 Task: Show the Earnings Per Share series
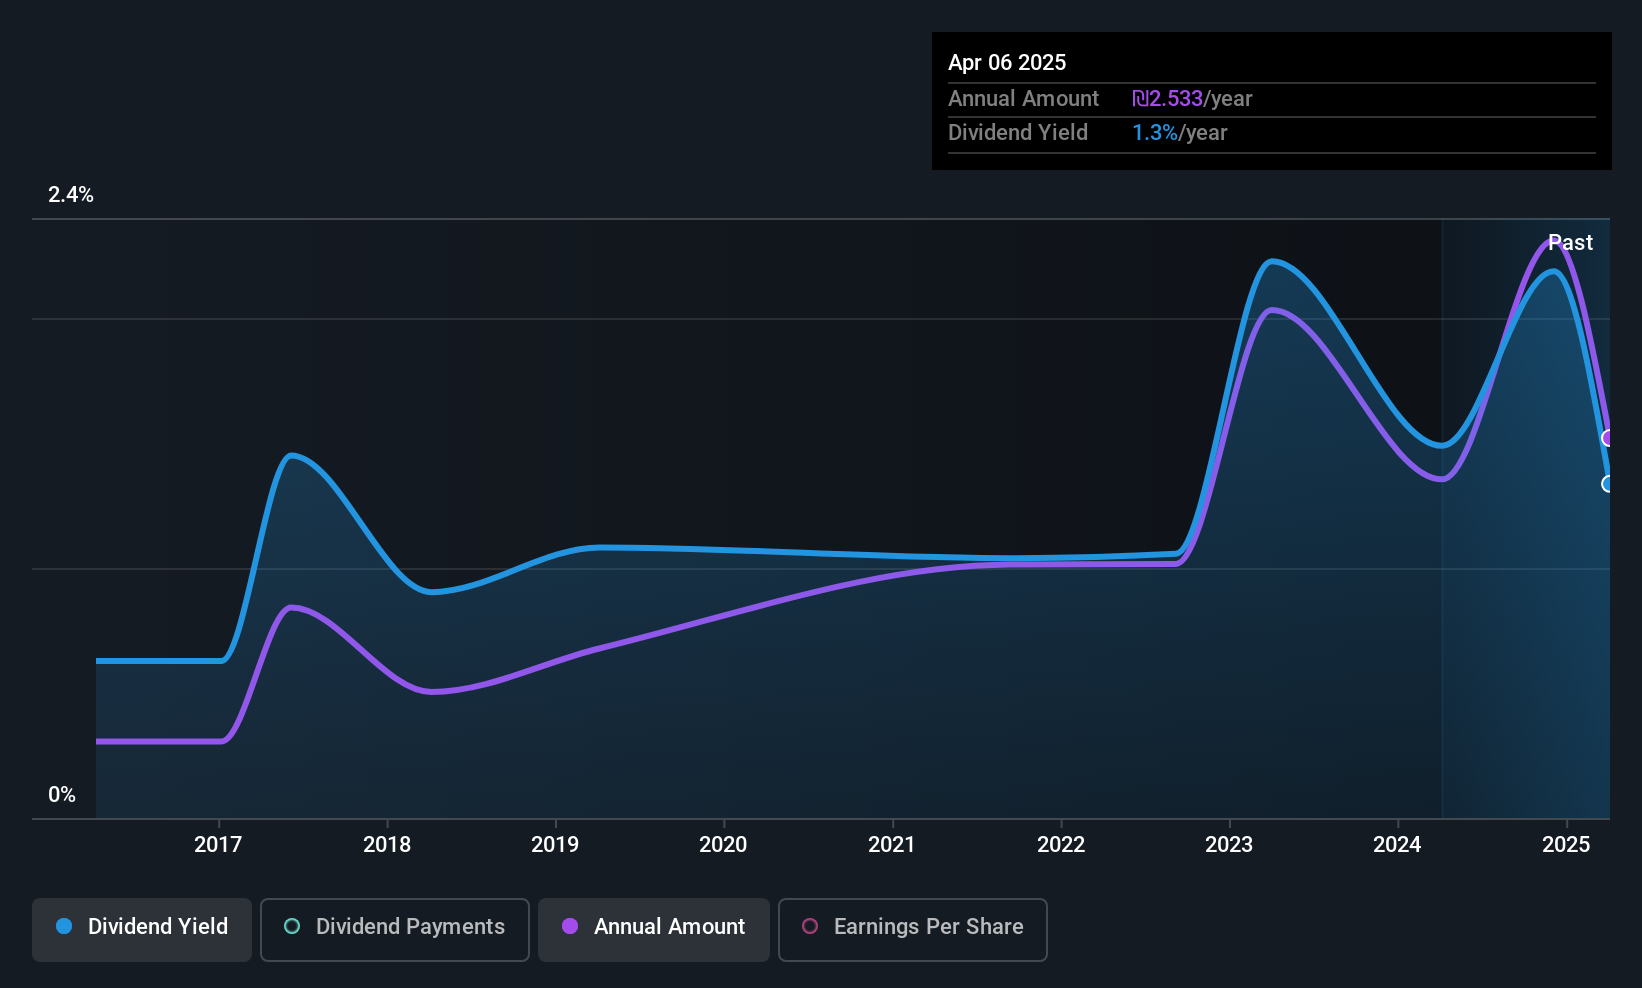[912, 929]
